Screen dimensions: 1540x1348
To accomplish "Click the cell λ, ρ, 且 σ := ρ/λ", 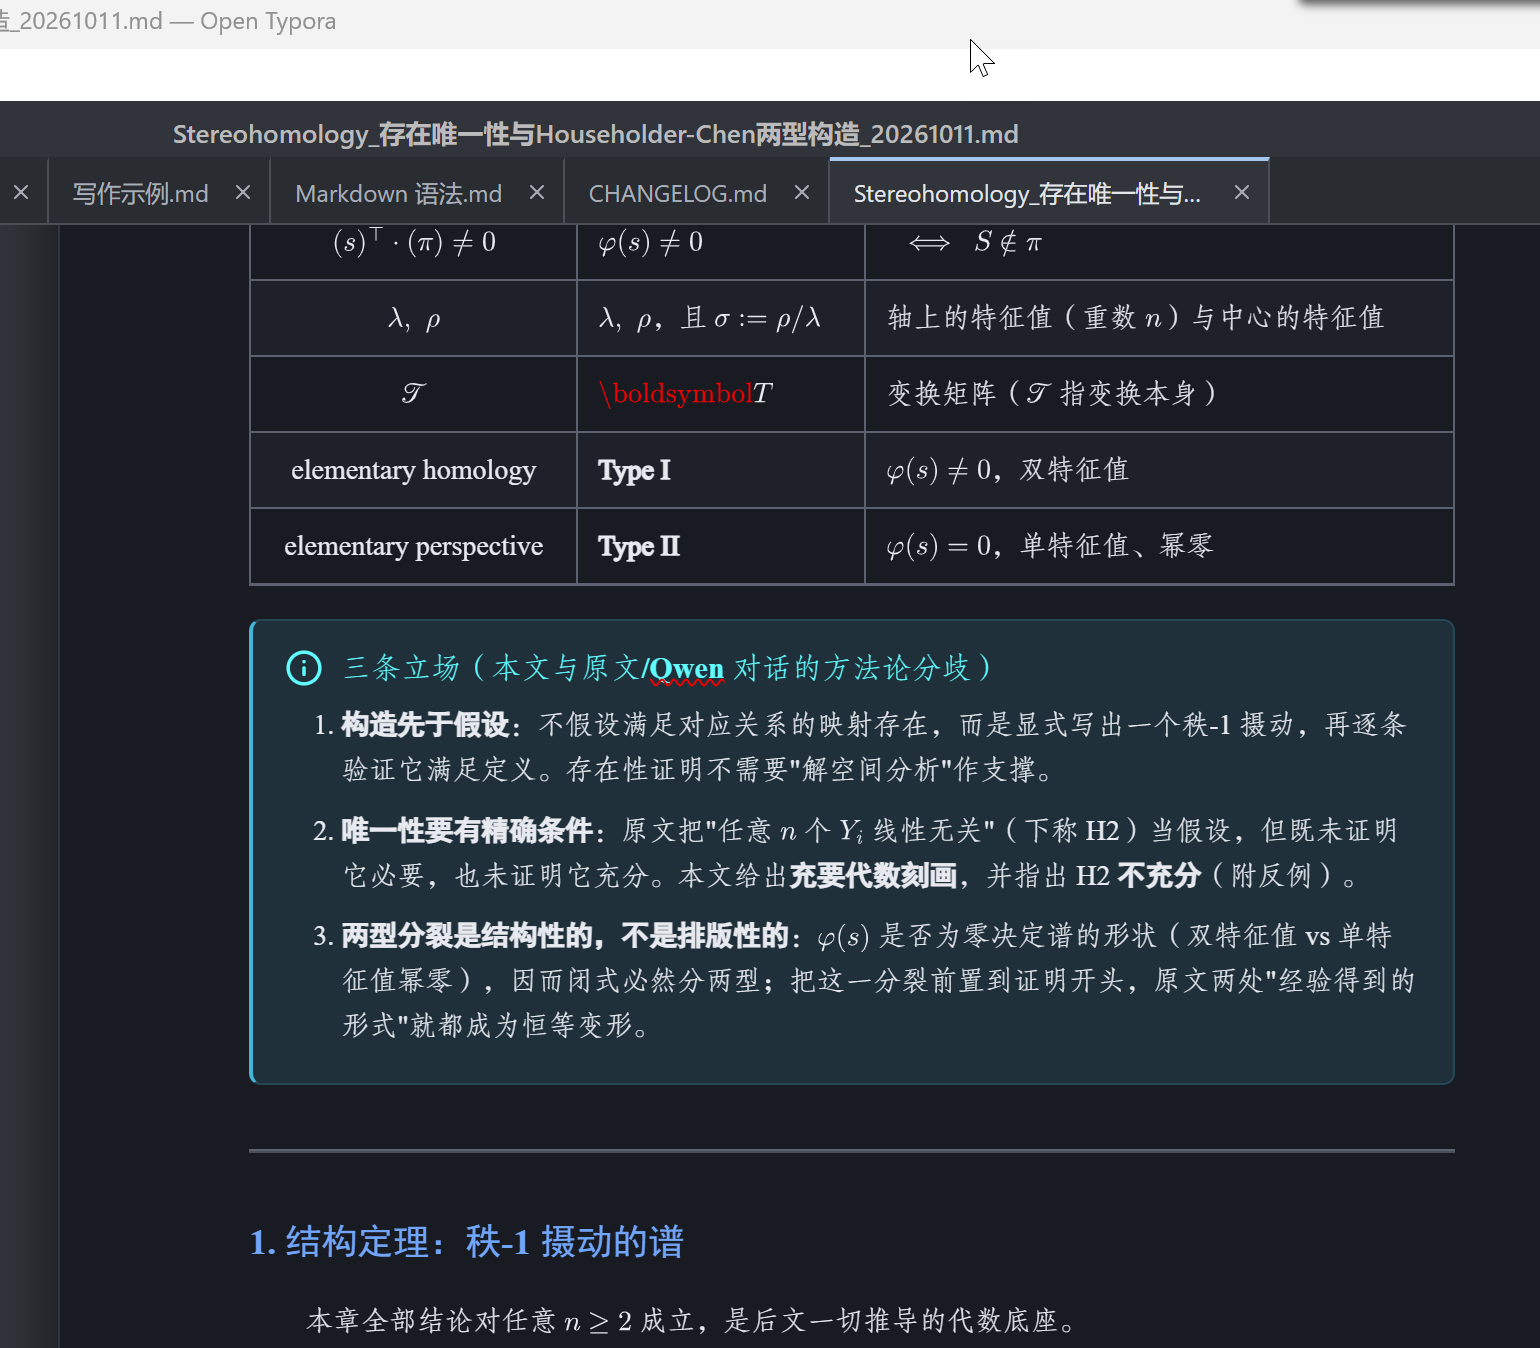I will [720, 318].
